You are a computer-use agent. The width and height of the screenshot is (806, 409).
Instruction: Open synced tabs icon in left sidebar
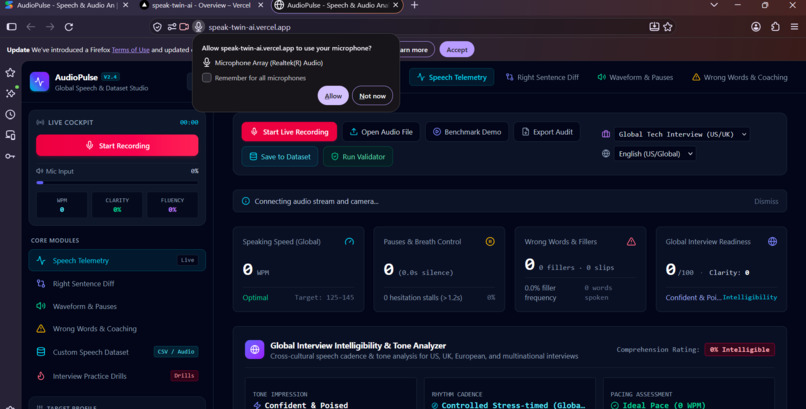pos(10,135)
